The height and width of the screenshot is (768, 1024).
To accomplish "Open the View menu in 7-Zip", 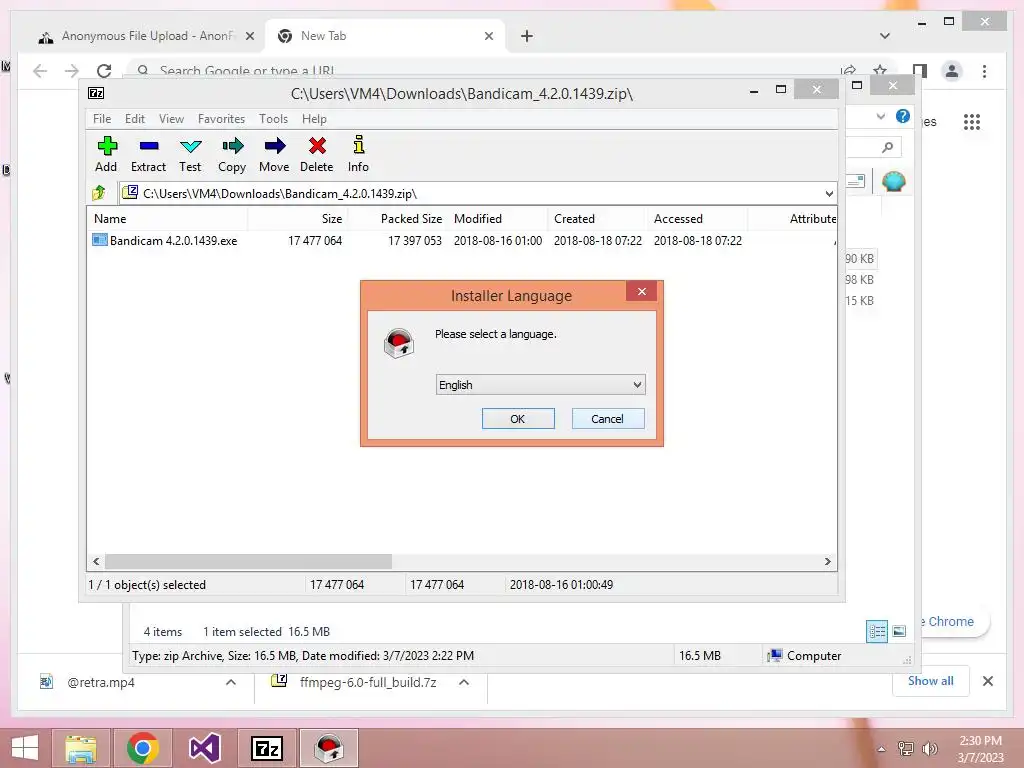I will coord(171,119).
